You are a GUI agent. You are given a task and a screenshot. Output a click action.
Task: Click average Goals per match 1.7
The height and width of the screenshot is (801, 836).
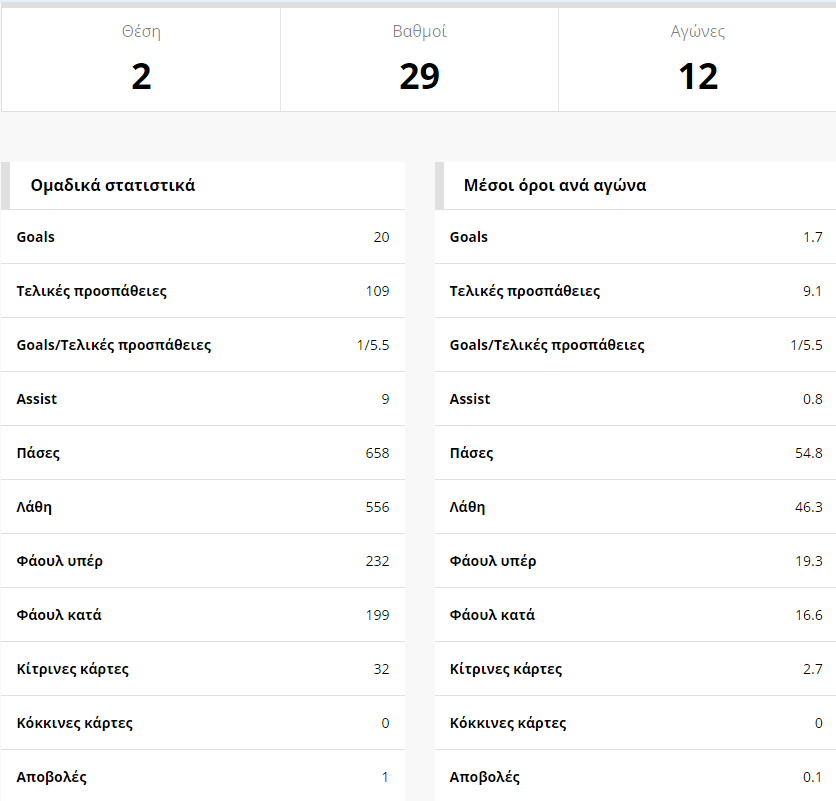tap(812, 237)
